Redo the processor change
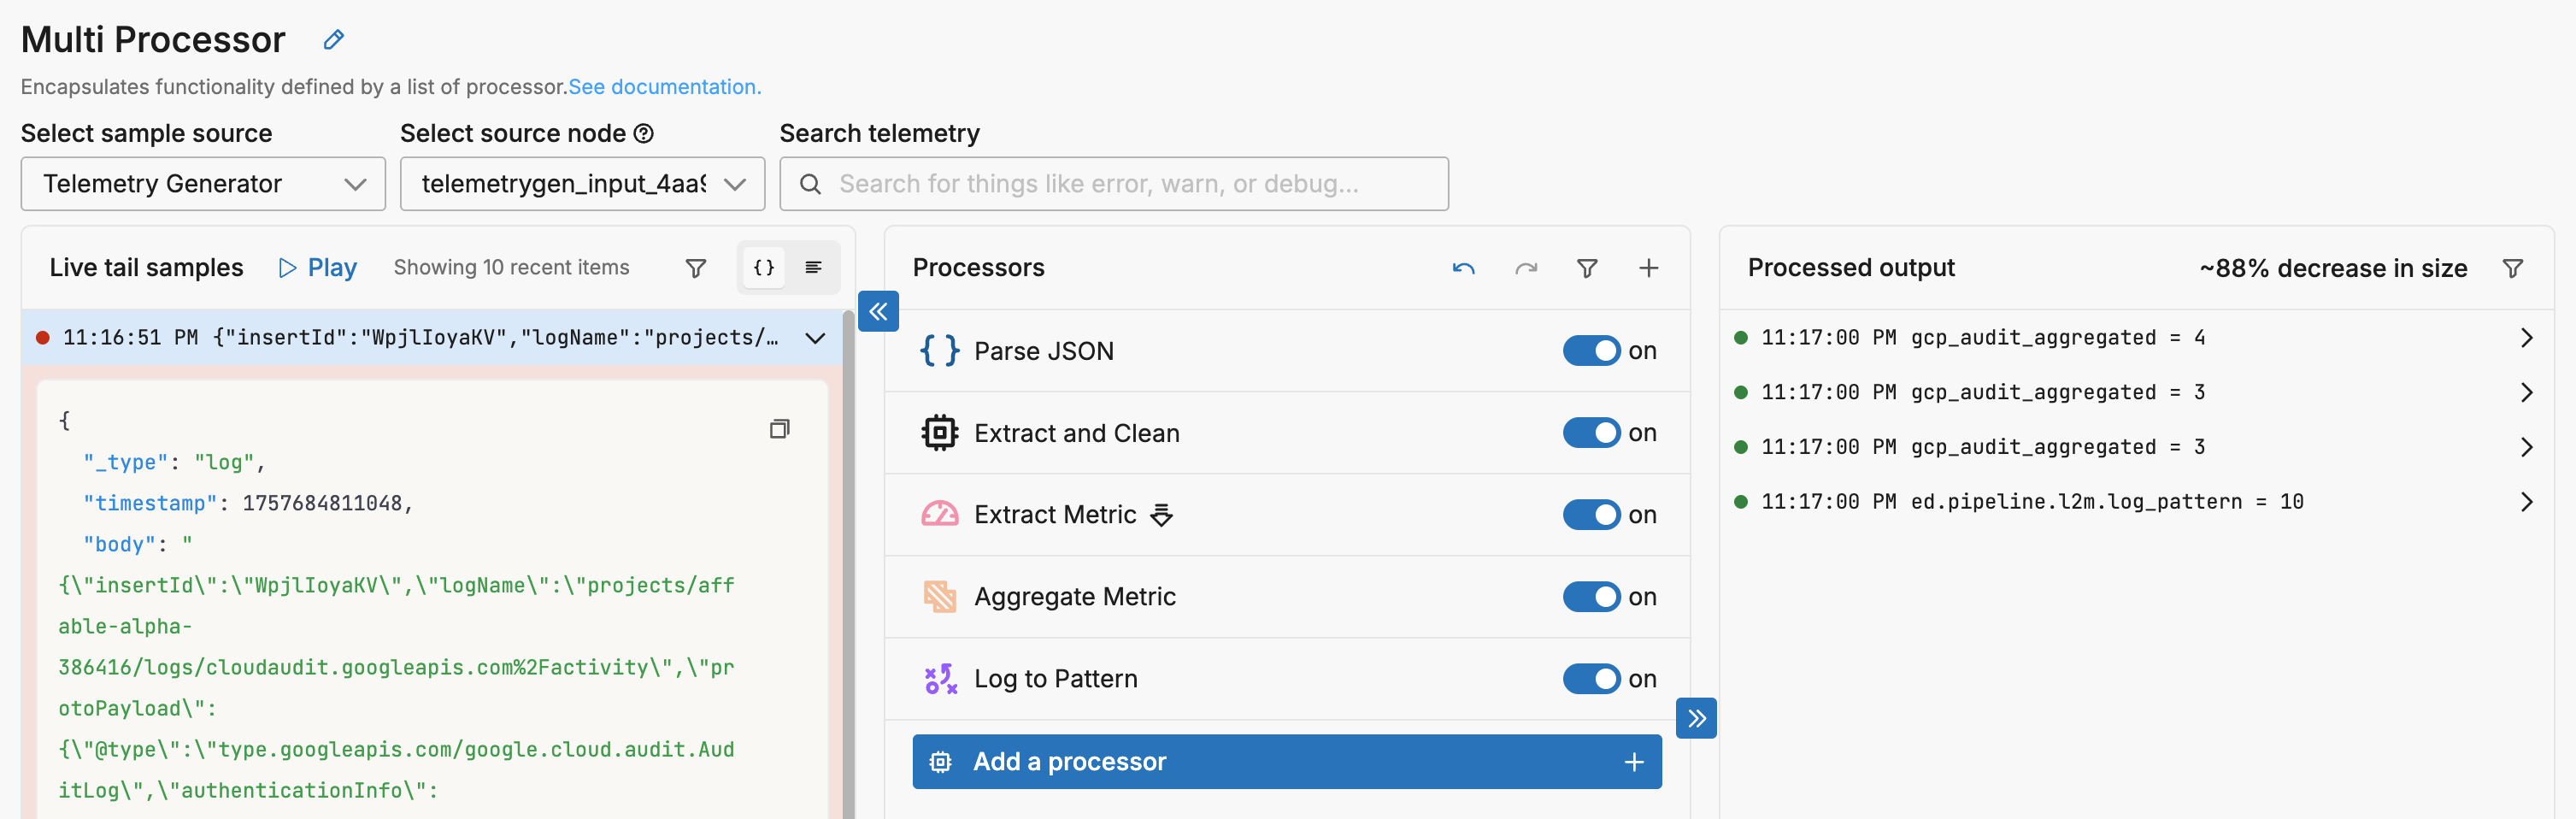 1526,268
